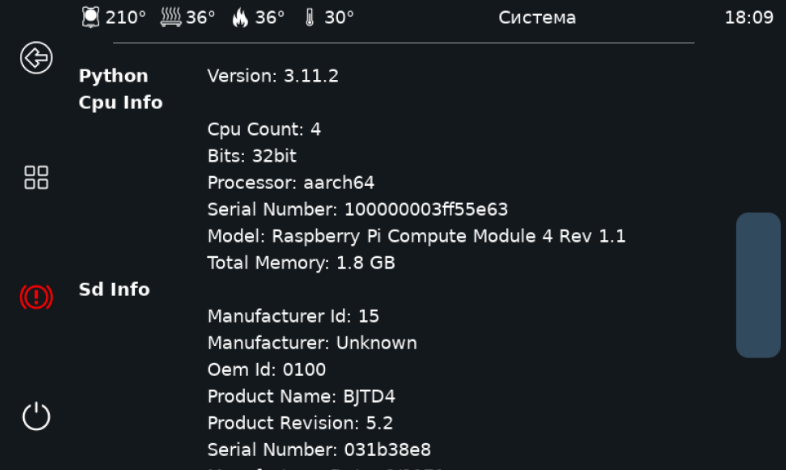Go back using the left arrow icon
The width and height of the screenshot is (786, 470).
[x=36, y=58]
